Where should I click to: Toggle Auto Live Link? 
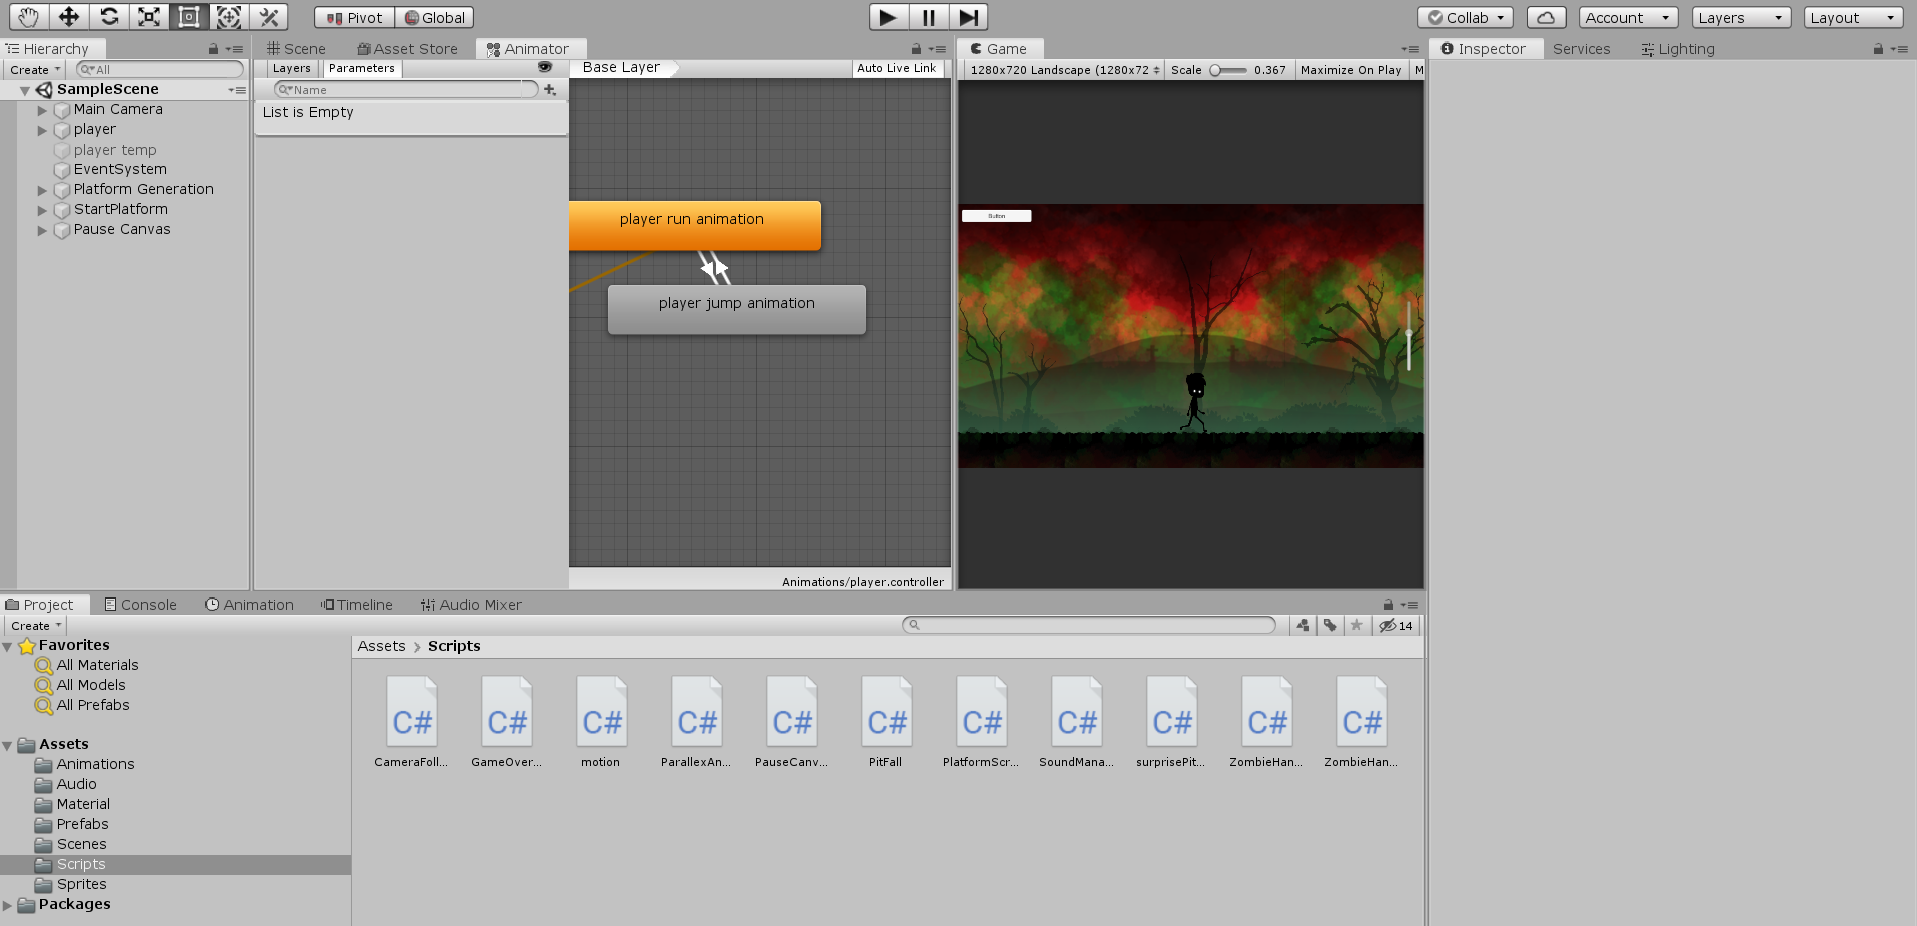pos(897,68)
